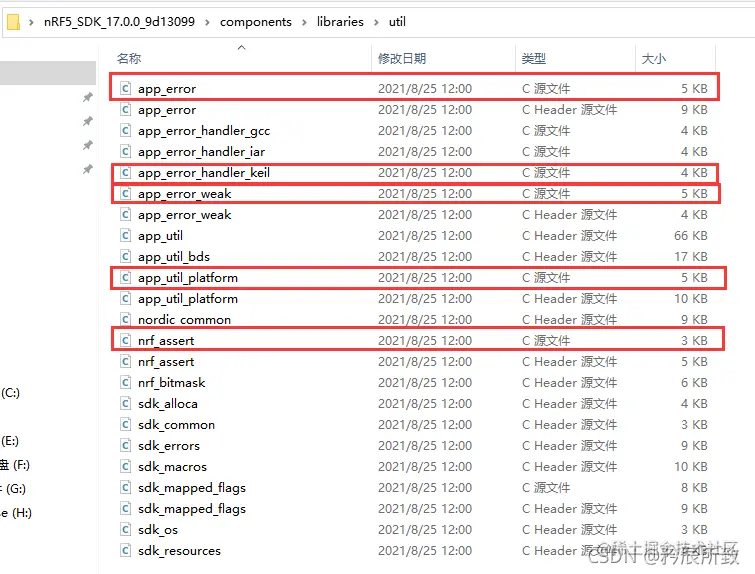
Task: Click the app_error_handler_keil file name
Action: [x=204, y=173]
